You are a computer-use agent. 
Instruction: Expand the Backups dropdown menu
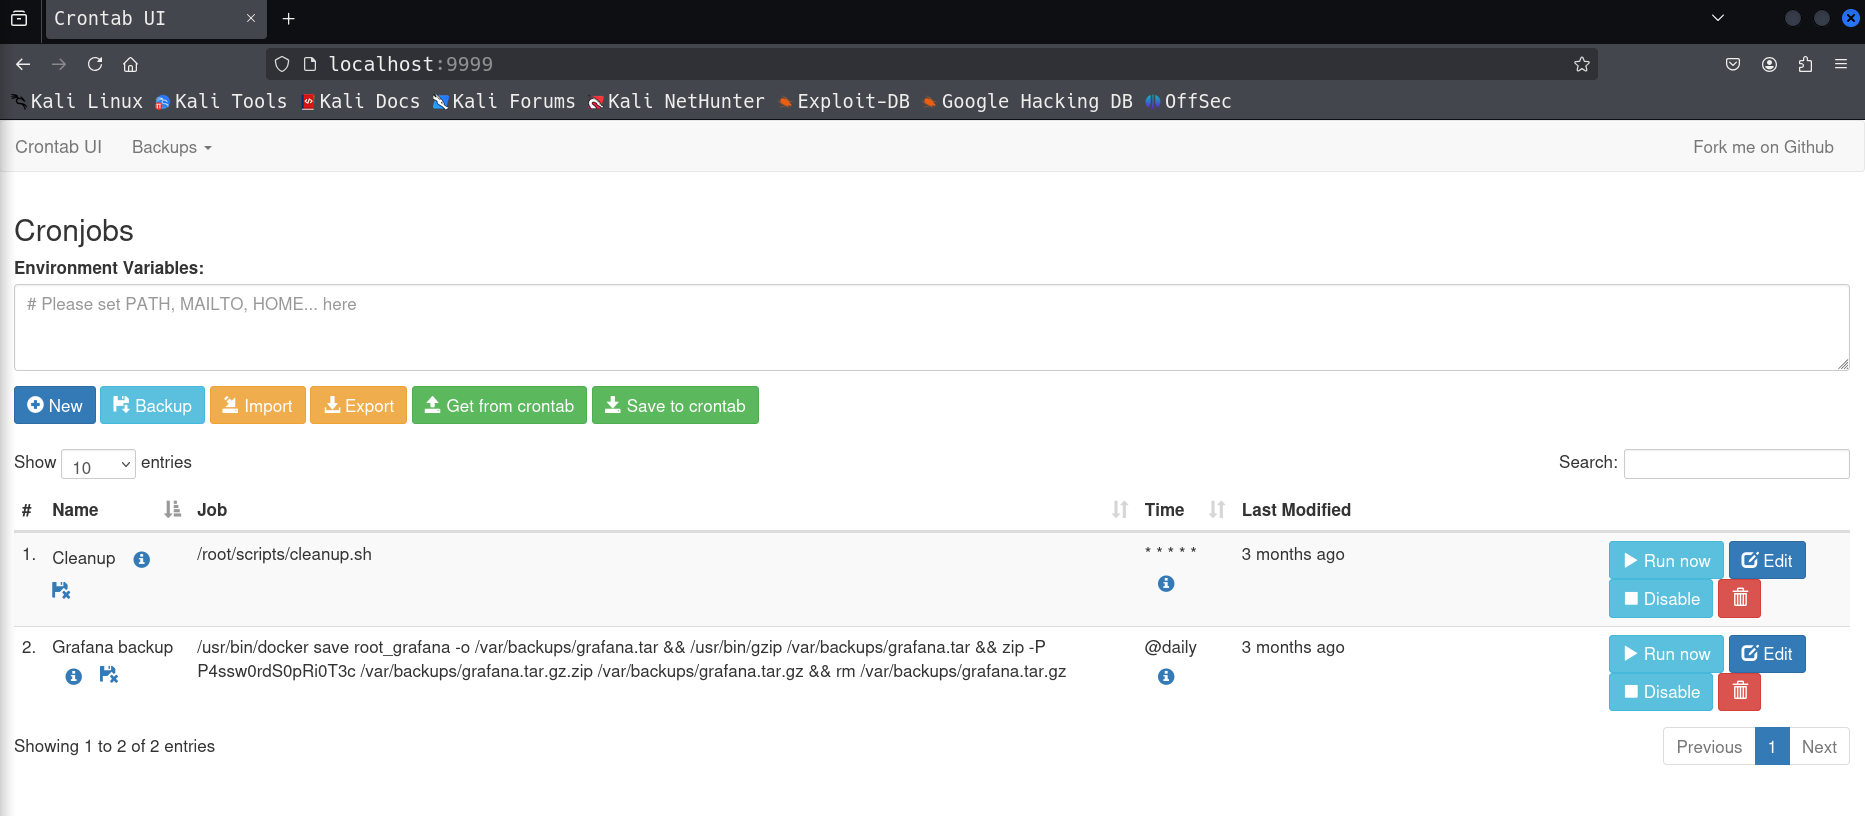click(x=172, y=147)
